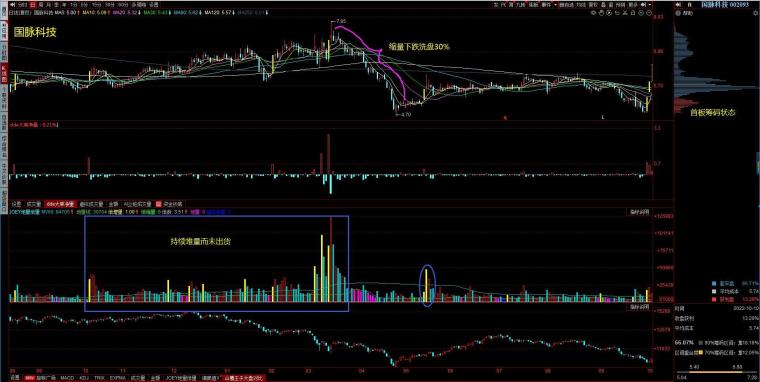Expand the 更多 options at toolbar end
Viewport: 760px width, 382px height.
[633, 5]
